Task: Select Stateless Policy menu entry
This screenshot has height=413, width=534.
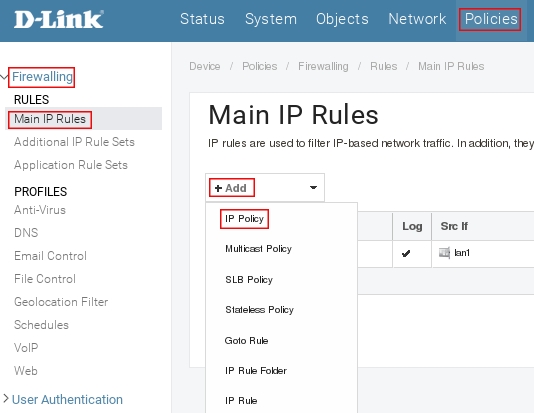Action: pos(259,310)
